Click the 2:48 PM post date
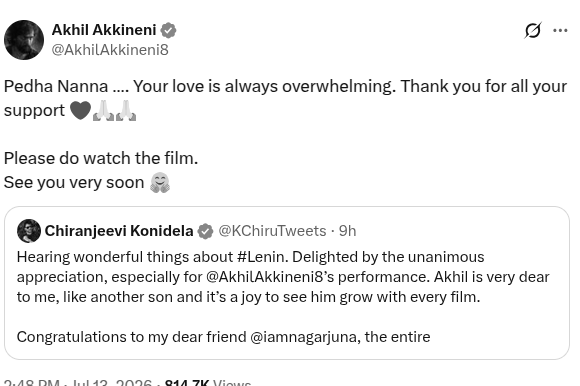This screenshot has height=386, width=580. (78, 383)
